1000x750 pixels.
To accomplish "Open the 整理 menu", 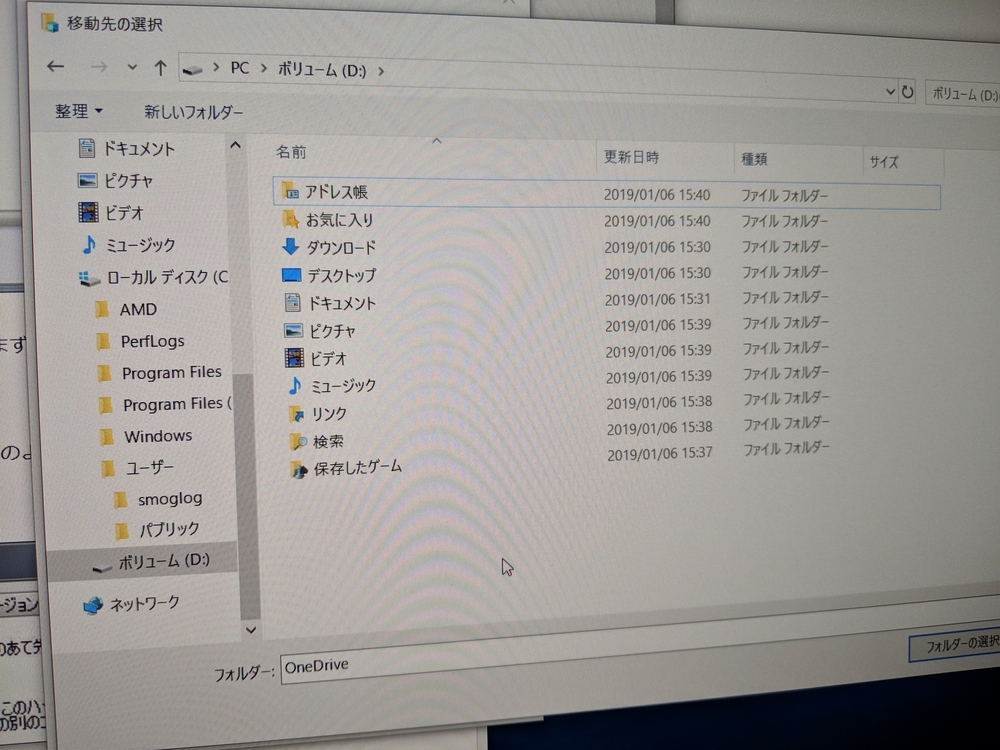I will pos(78,111).
